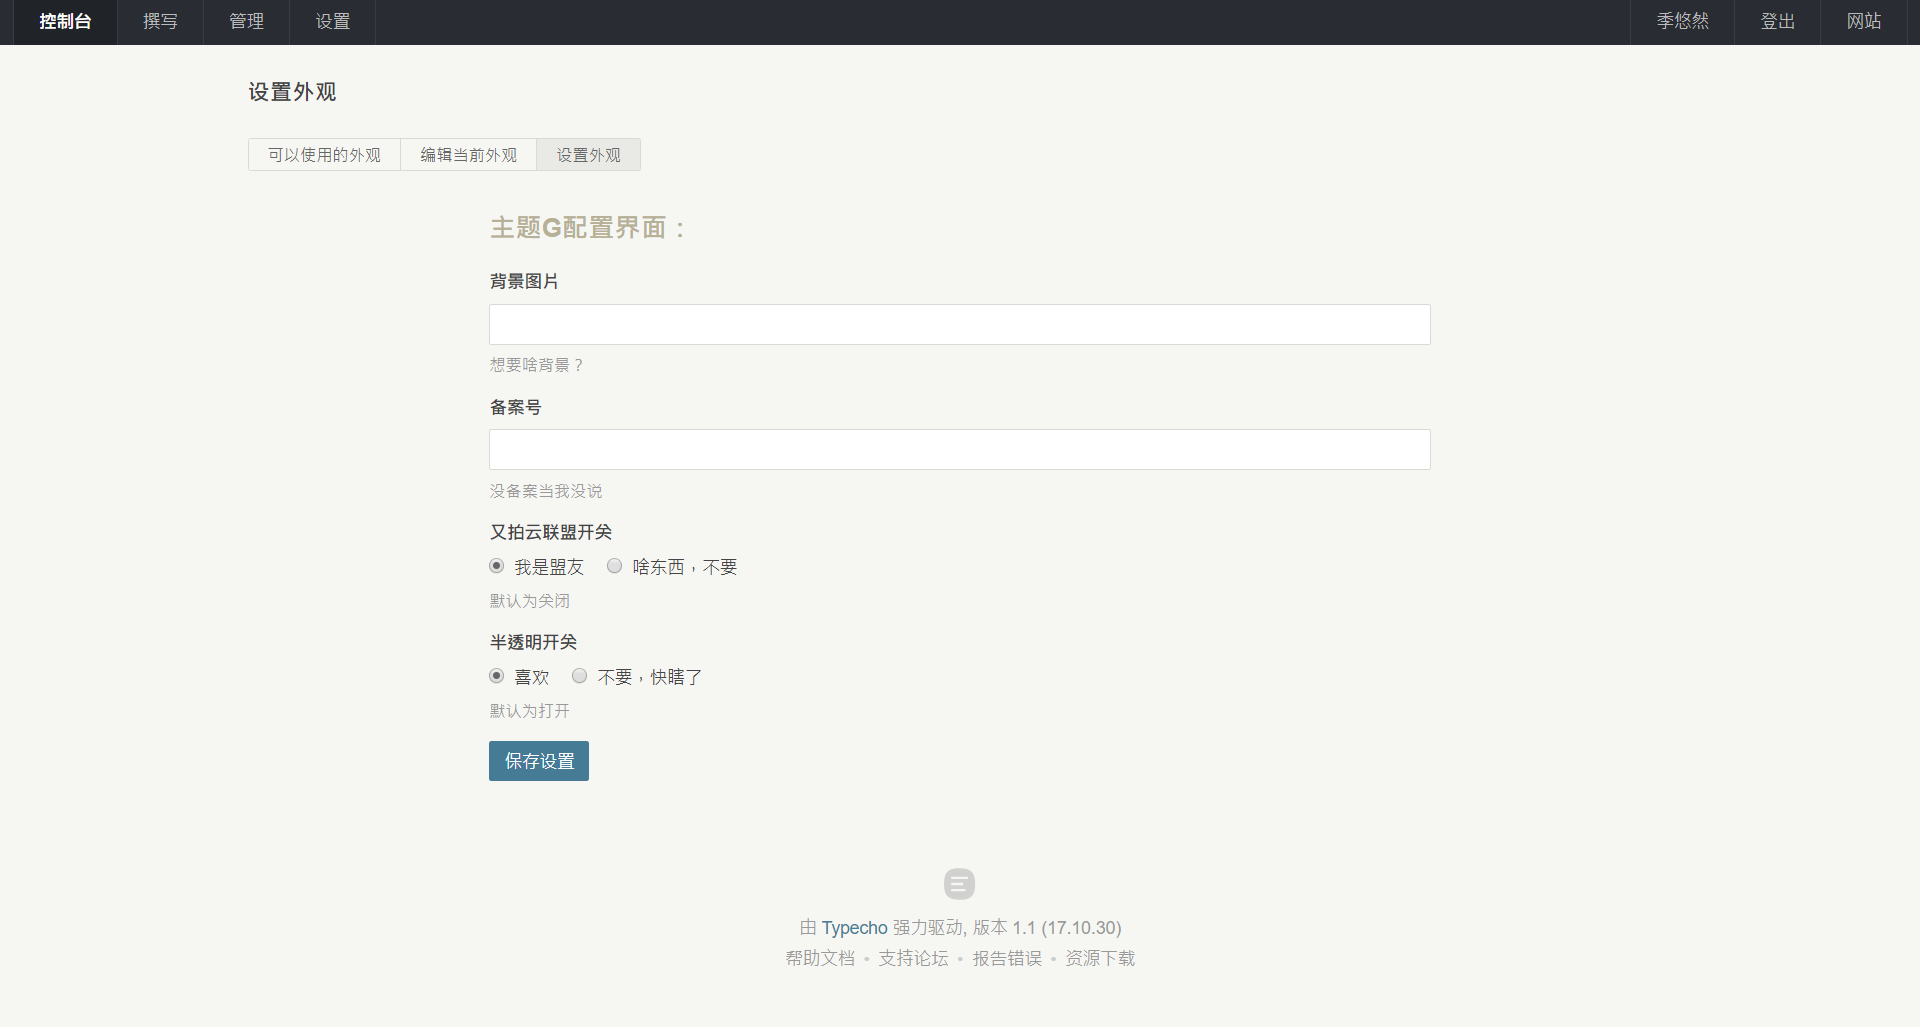
Task: Choose the 喜欢 transparency radio button
Action: click(497, 676)
